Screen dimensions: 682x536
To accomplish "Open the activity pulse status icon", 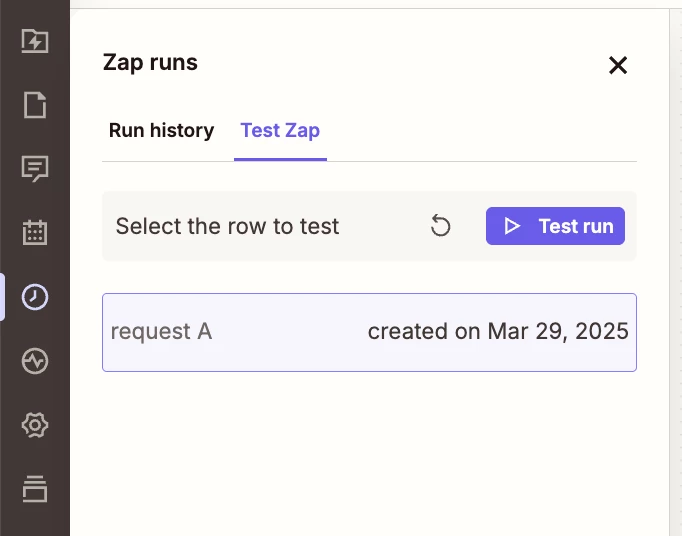I will (35, 361).
